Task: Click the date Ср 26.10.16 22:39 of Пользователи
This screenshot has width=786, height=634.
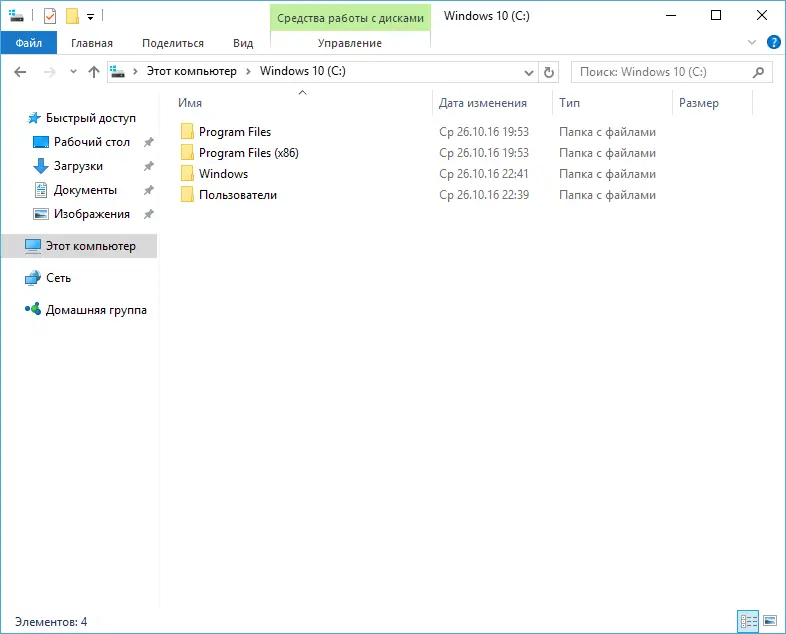Action: (x=484, y=195)
